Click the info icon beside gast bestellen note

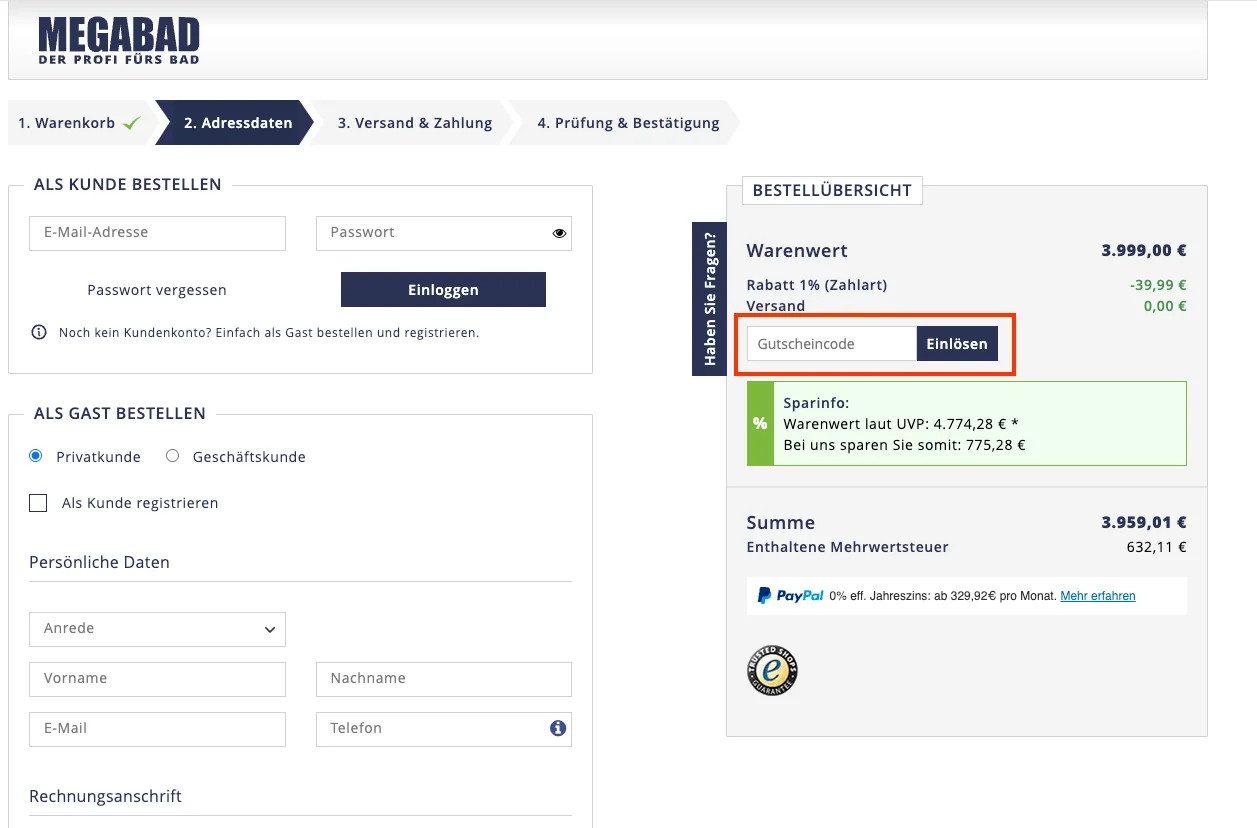(x=38, y=332)
